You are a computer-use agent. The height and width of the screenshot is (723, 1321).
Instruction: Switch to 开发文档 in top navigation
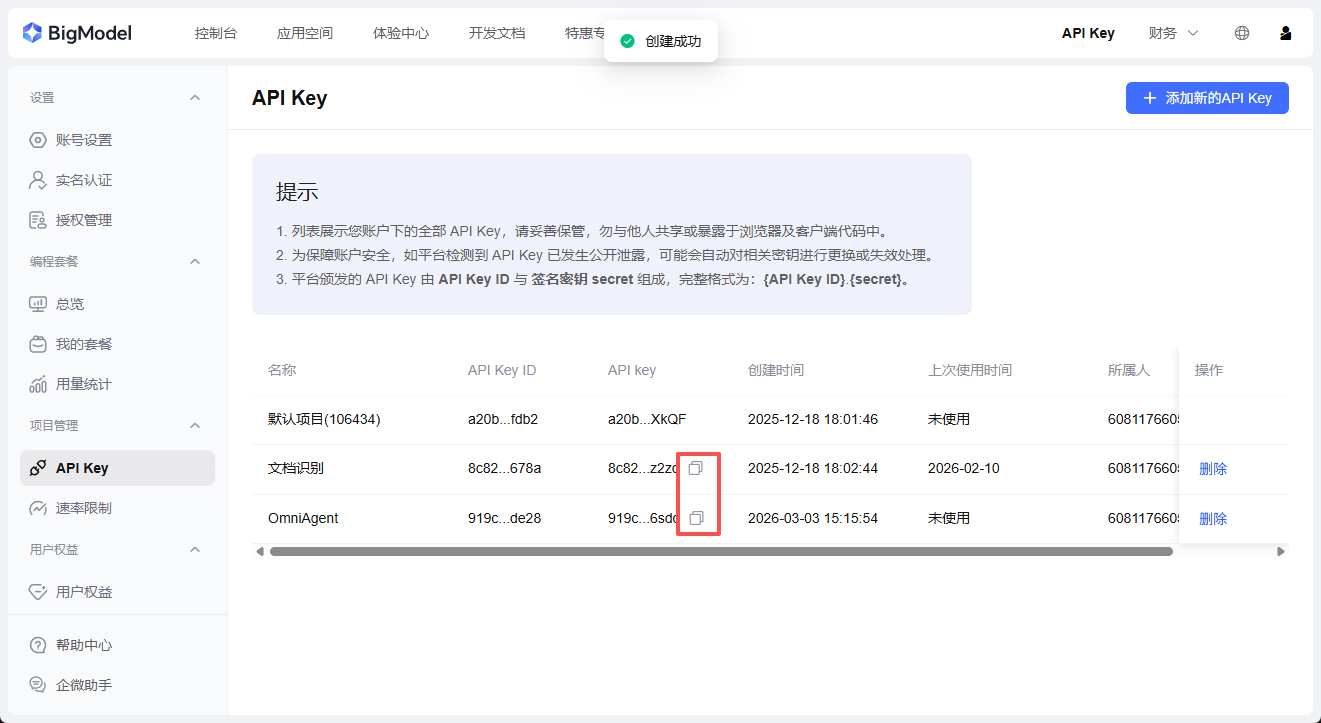496,33
